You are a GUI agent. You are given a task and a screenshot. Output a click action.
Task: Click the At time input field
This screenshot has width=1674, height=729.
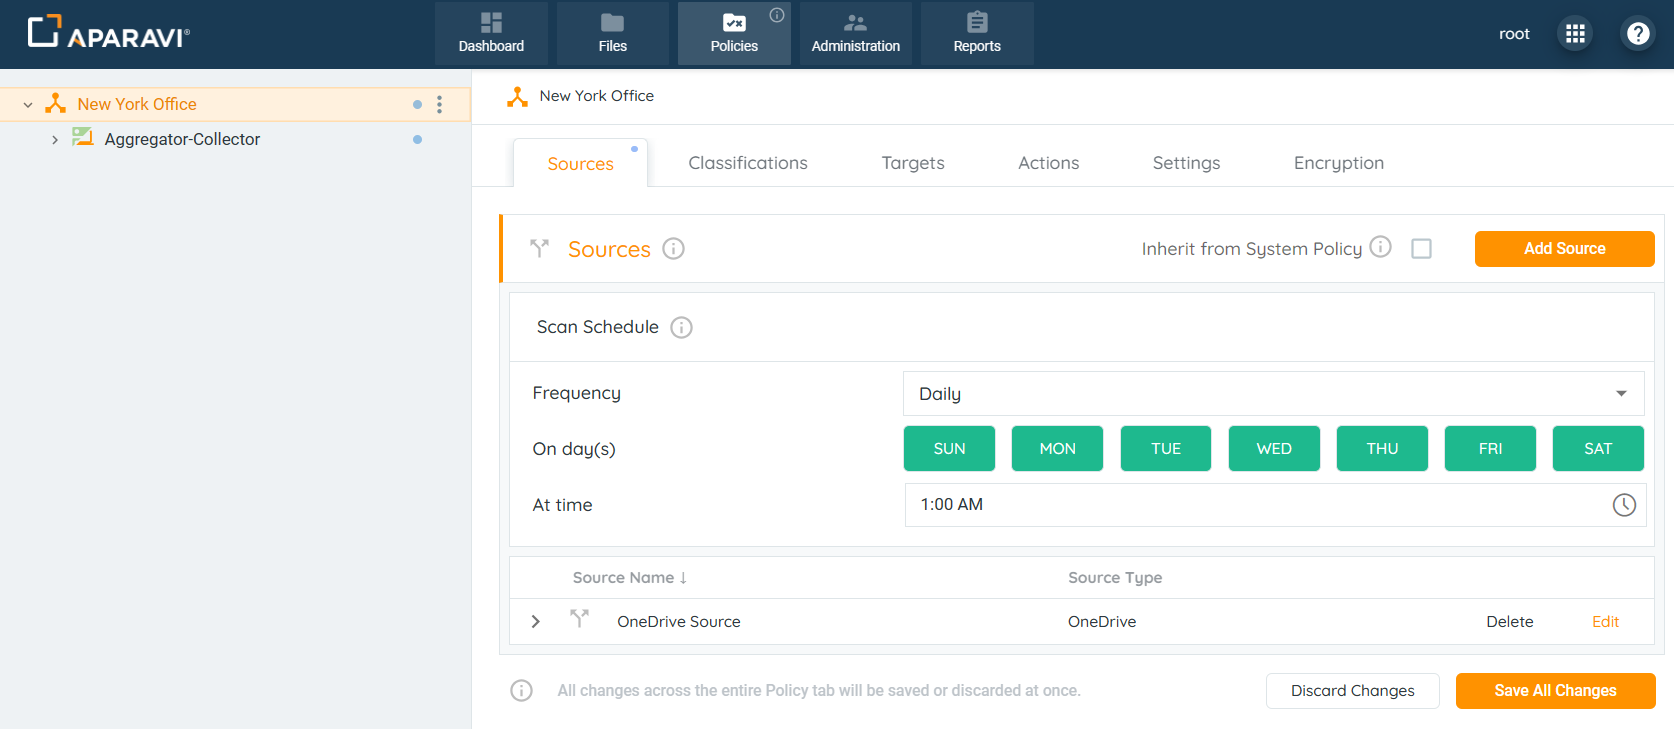click(1250, 505)
